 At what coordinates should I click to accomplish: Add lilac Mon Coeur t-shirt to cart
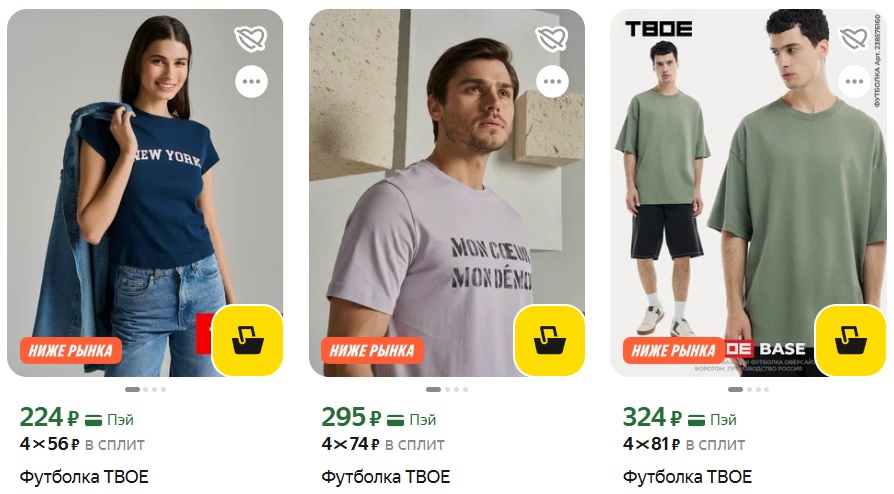point(550,341)
